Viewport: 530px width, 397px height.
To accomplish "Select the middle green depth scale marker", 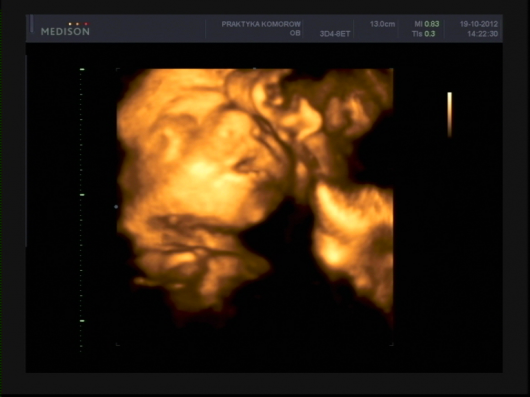I will (82, 195).
